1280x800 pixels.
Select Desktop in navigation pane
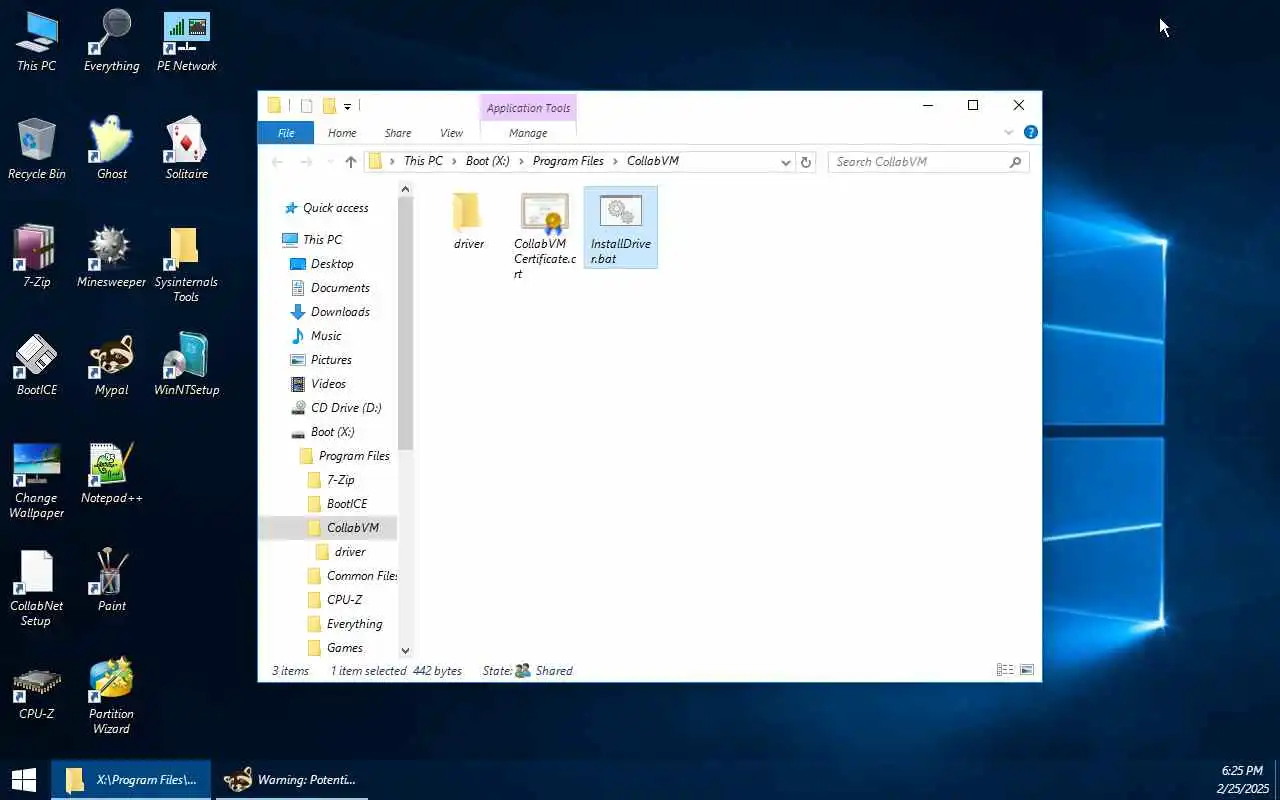pos(332,264)
